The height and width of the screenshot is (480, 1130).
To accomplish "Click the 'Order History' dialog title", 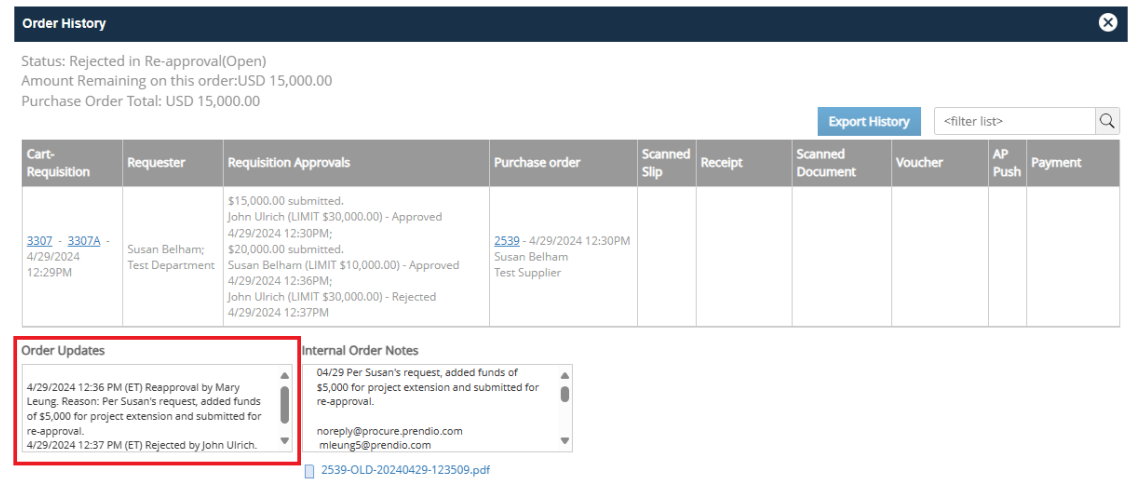I will coord(64,24).
